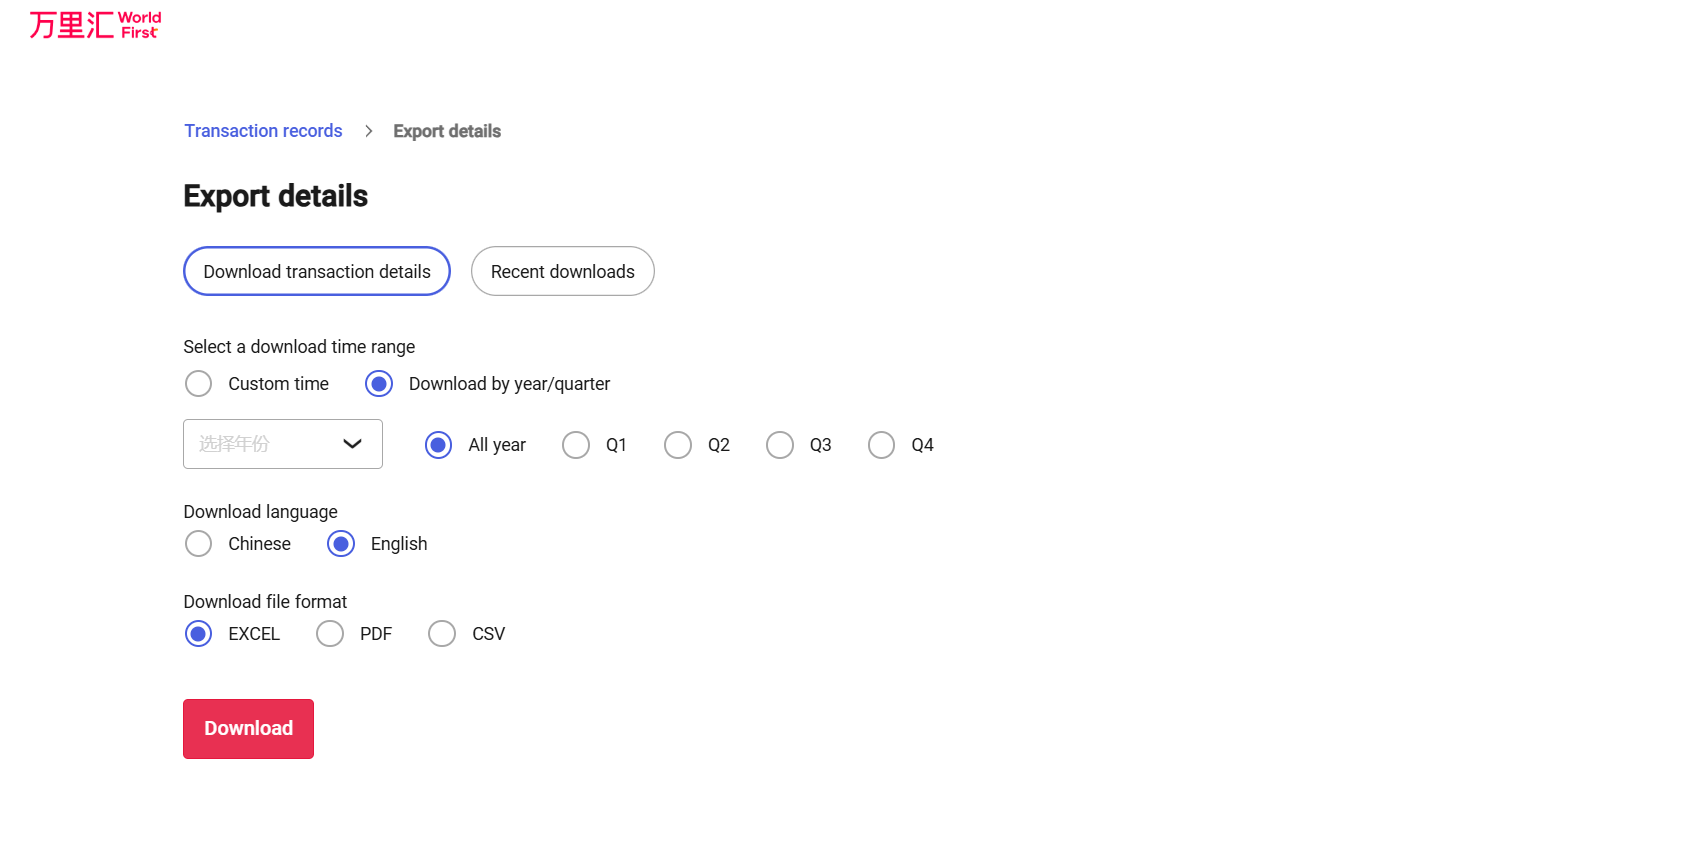Choose the Q1 quarter option
The image size is (1708, 868).
[576, 445]
